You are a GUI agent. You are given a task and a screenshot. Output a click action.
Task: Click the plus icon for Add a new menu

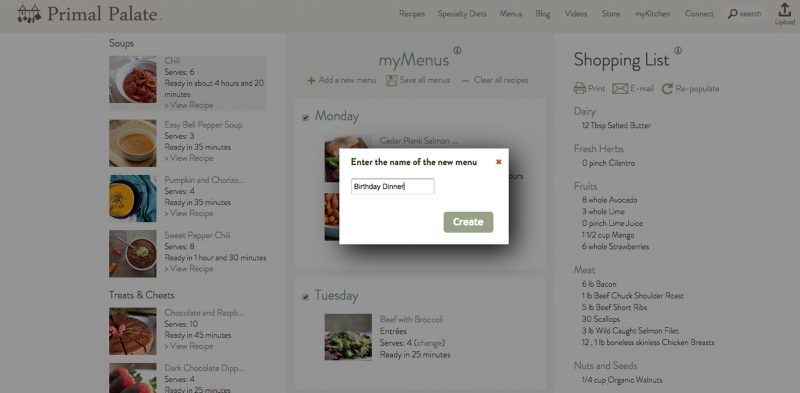coord(311,81)
